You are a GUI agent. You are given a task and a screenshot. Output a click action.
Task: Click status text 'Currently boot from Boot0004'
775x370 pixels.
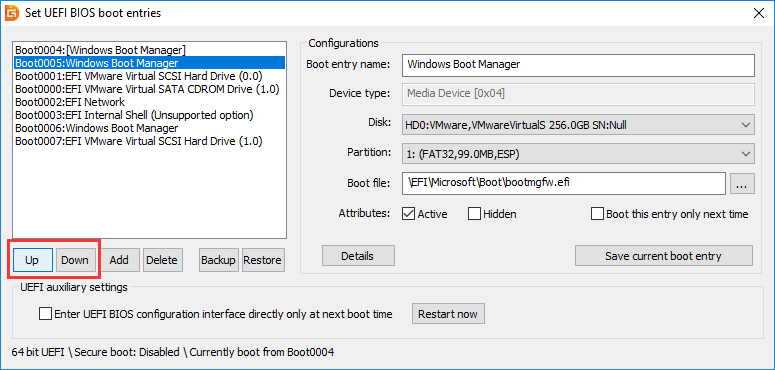[262, 352]
